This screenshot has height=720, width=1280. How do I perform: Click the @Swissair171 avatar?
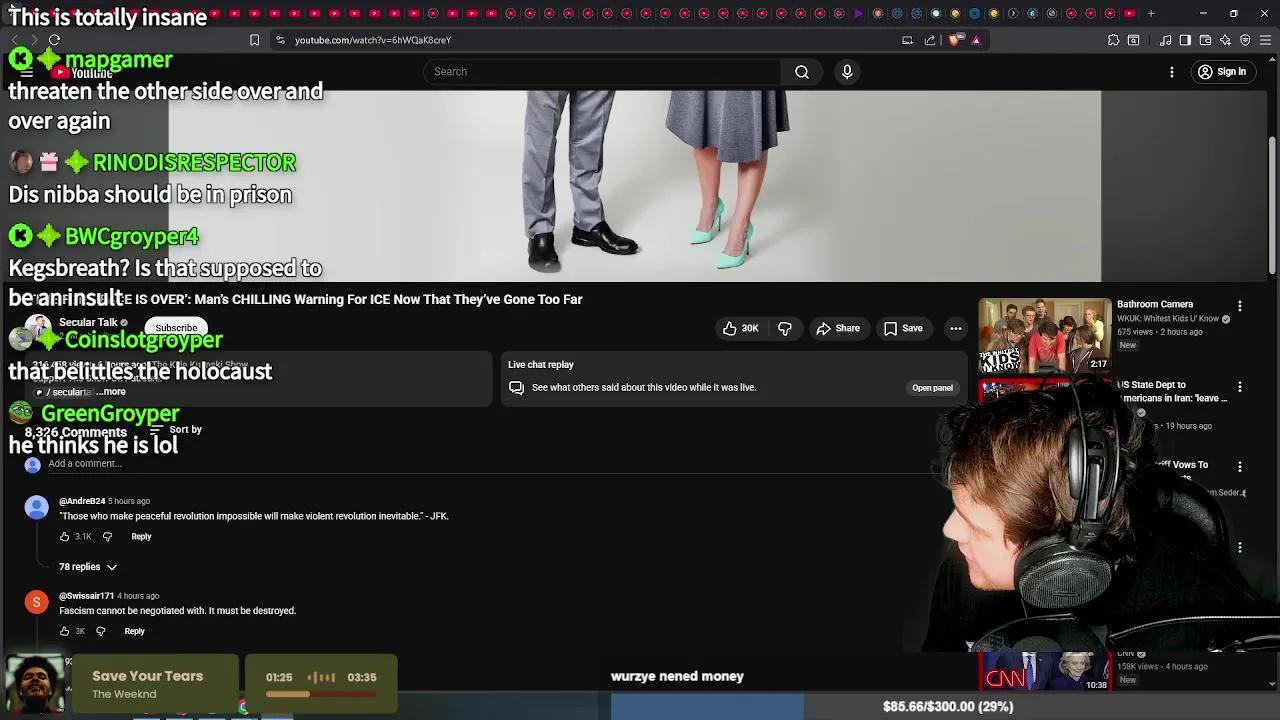[x=36, y=602]
